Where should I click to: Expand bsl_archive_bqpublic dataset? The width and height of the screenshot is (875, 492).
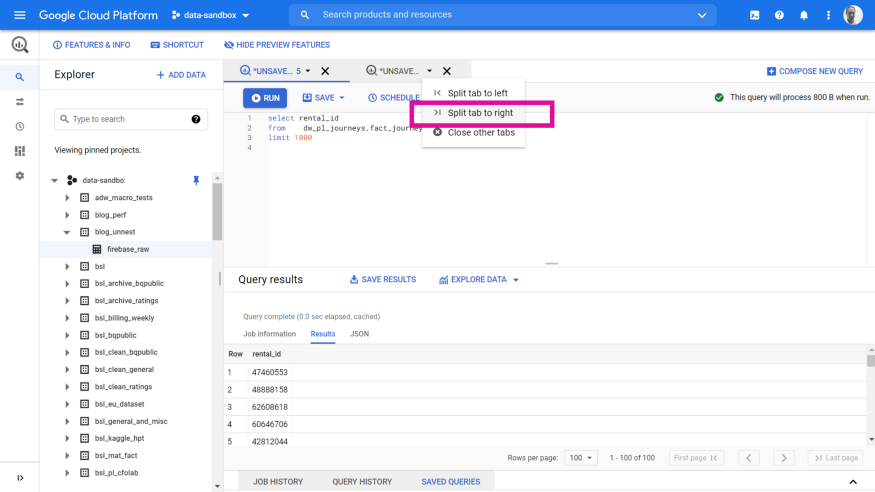click(x=67, y=283)
